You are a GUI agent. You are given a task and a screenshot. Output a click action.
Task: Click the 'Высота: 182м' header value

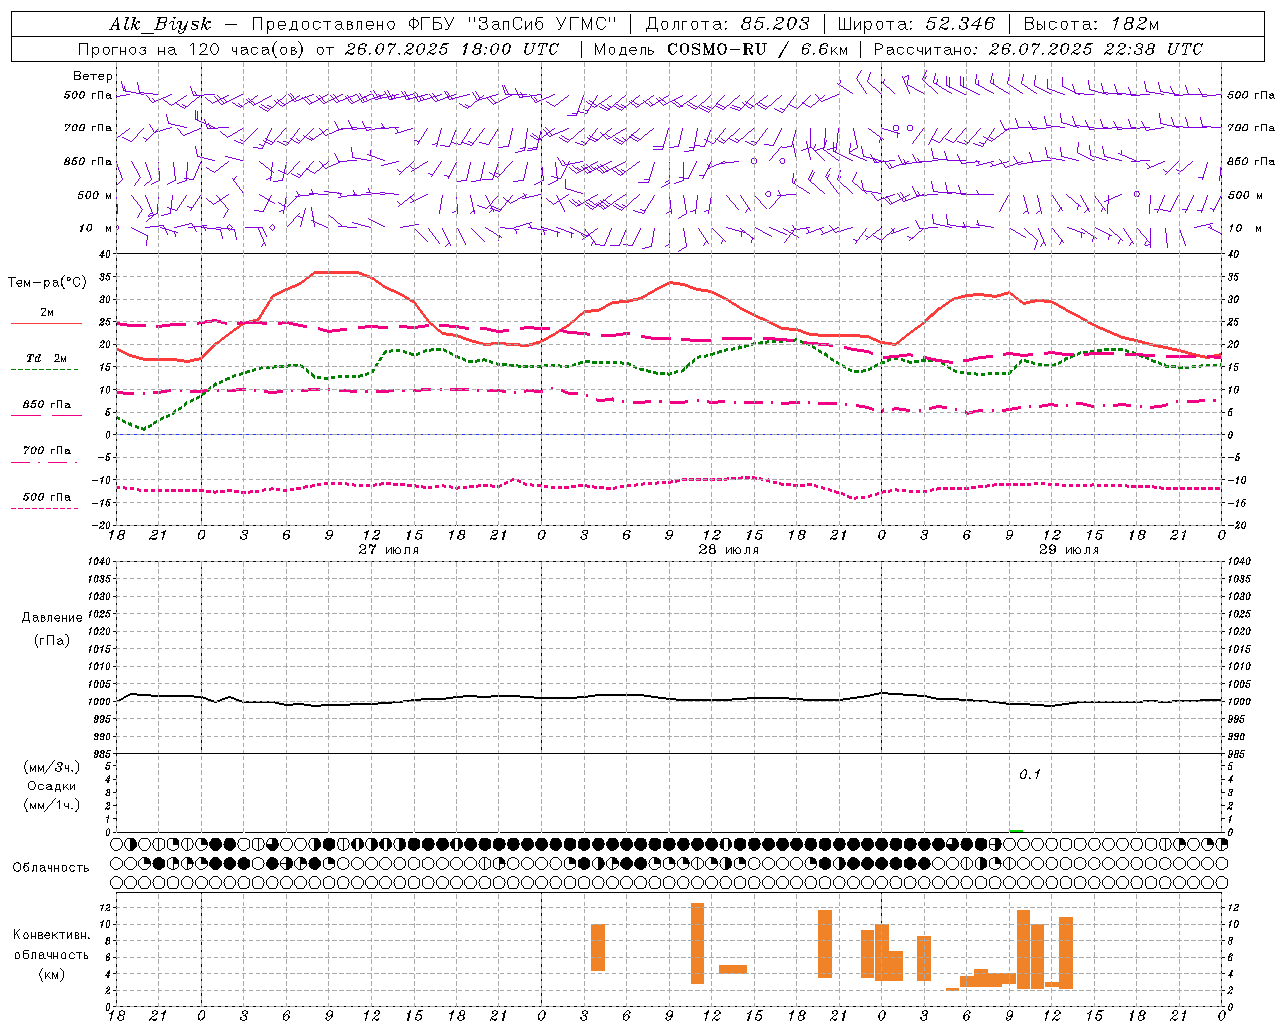click(1091, 24)
